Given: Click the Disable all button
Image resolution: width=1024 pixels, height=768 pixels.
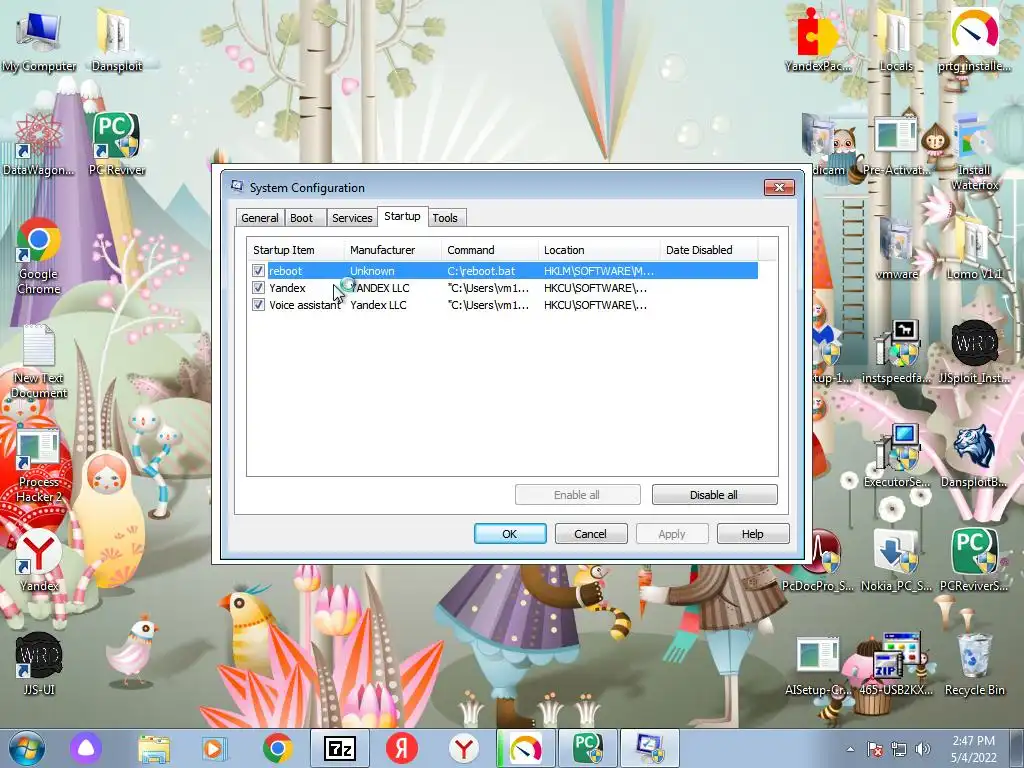Looking at the screenshot, I should point(714,494).
